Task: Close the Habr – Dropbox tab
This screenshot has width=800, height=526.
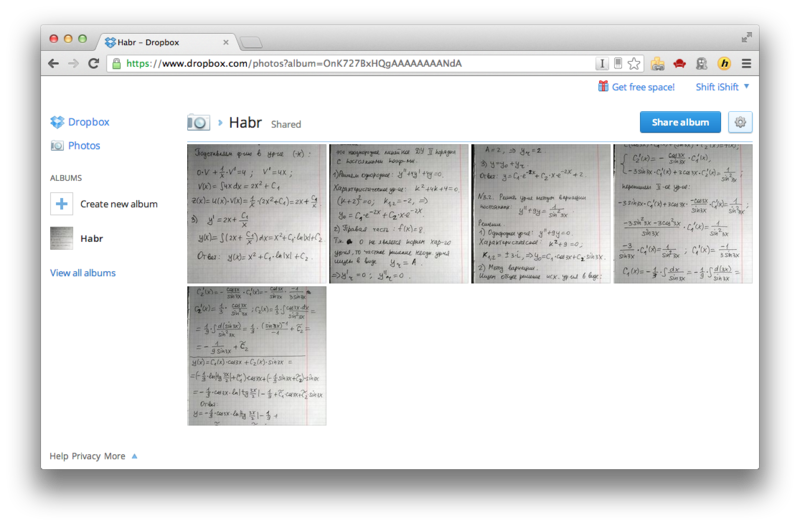Action: (x=226, y=42)
